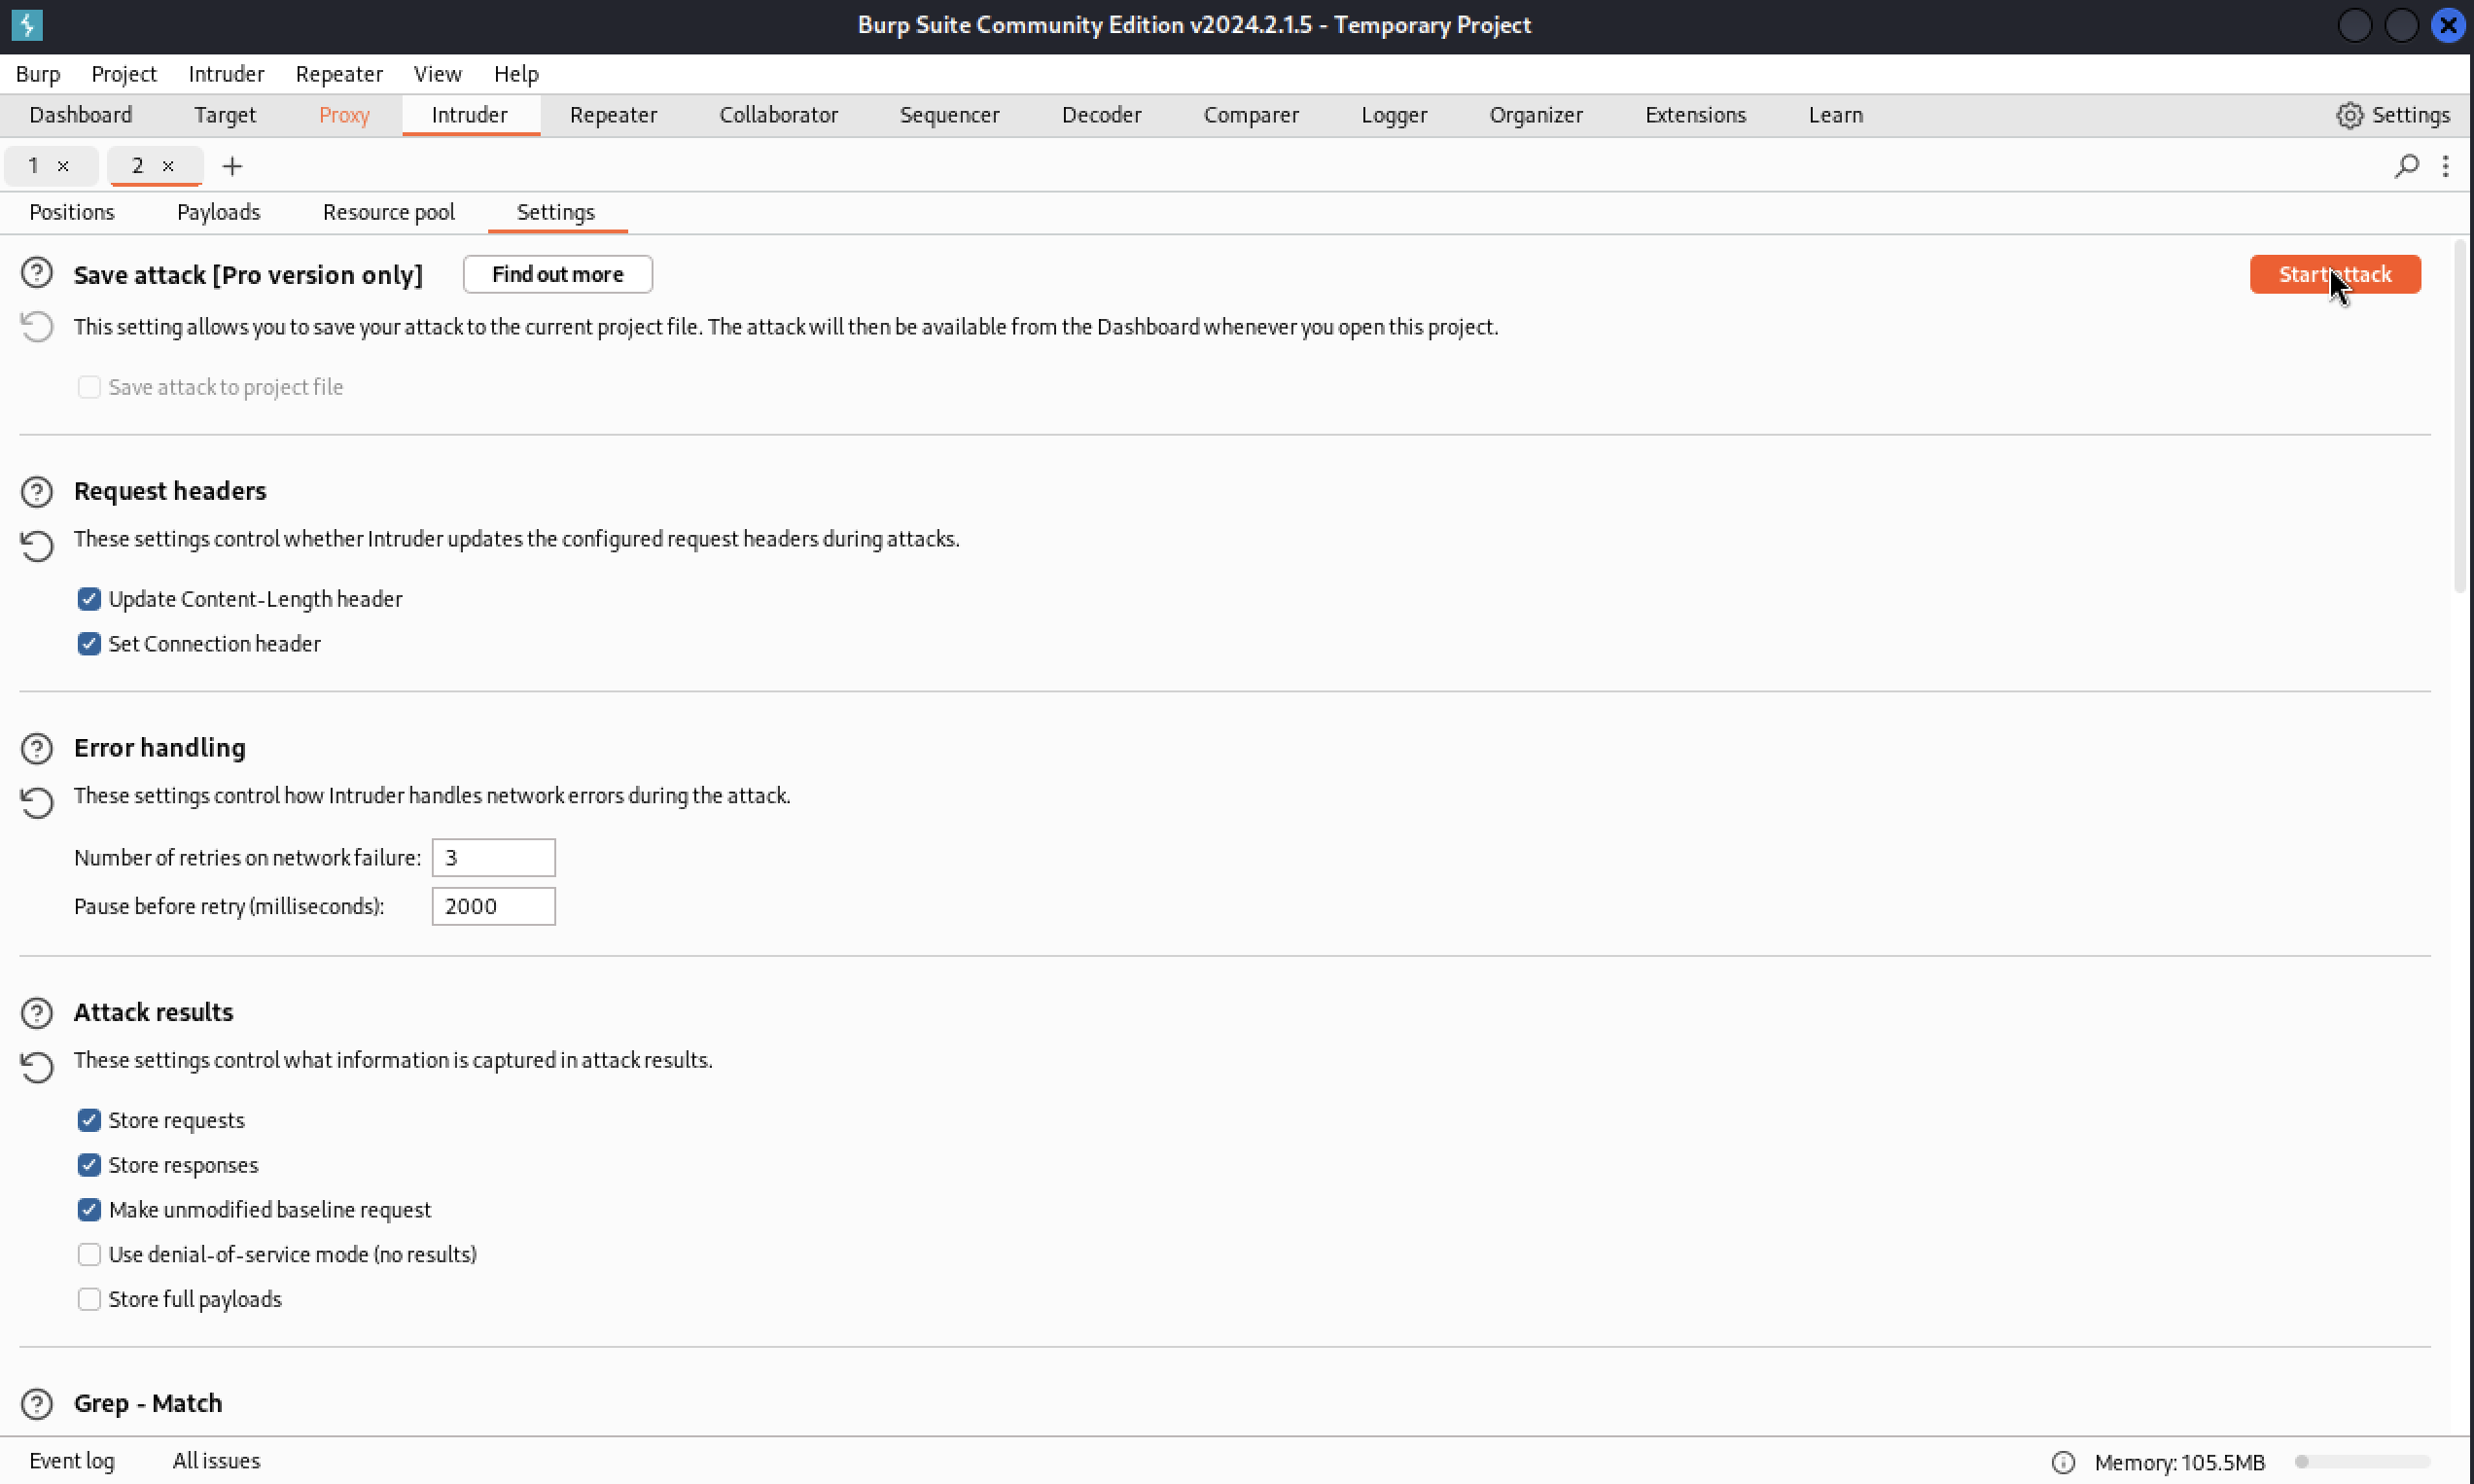Image resolution: width=2474 pixels, height=1484 pixels.
Task: Click the Pause before retry input field
Action: tap(493, 906)
